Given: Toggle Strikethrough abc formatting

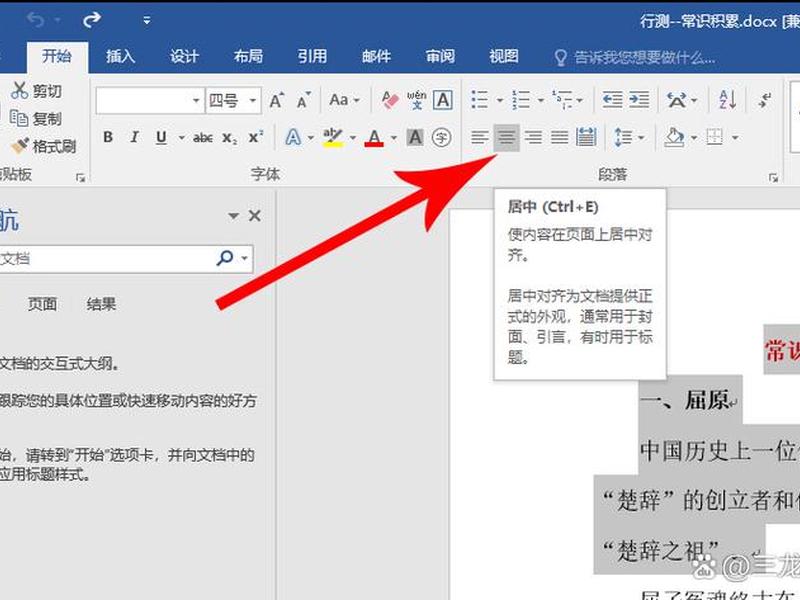Looking at the screenshot, I should pos(203,138).
